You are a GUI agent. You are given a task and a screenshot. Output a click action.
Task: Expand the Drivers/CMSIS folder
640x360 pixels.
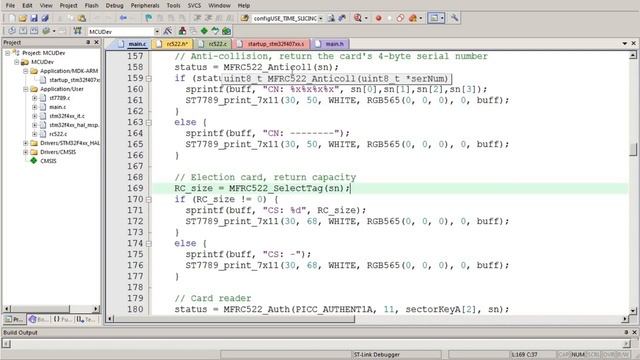[25, 152]
